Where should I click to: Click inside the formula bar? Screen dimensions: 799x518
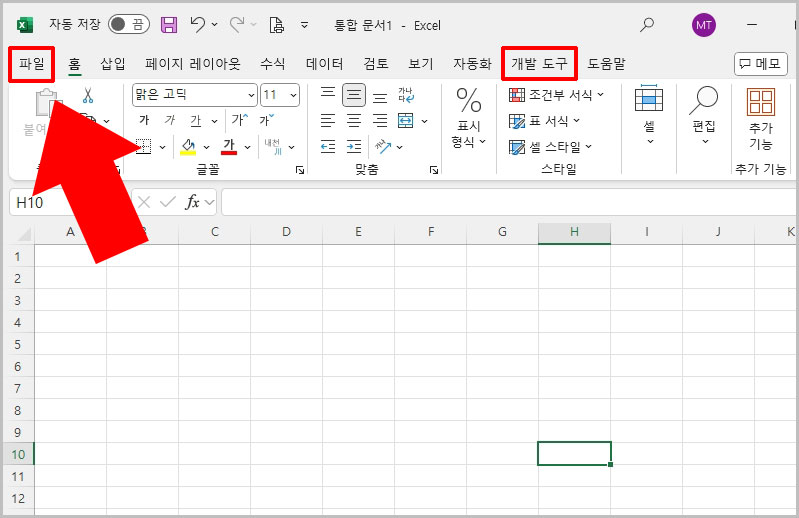pyautogui.click(x=509, y=202)
